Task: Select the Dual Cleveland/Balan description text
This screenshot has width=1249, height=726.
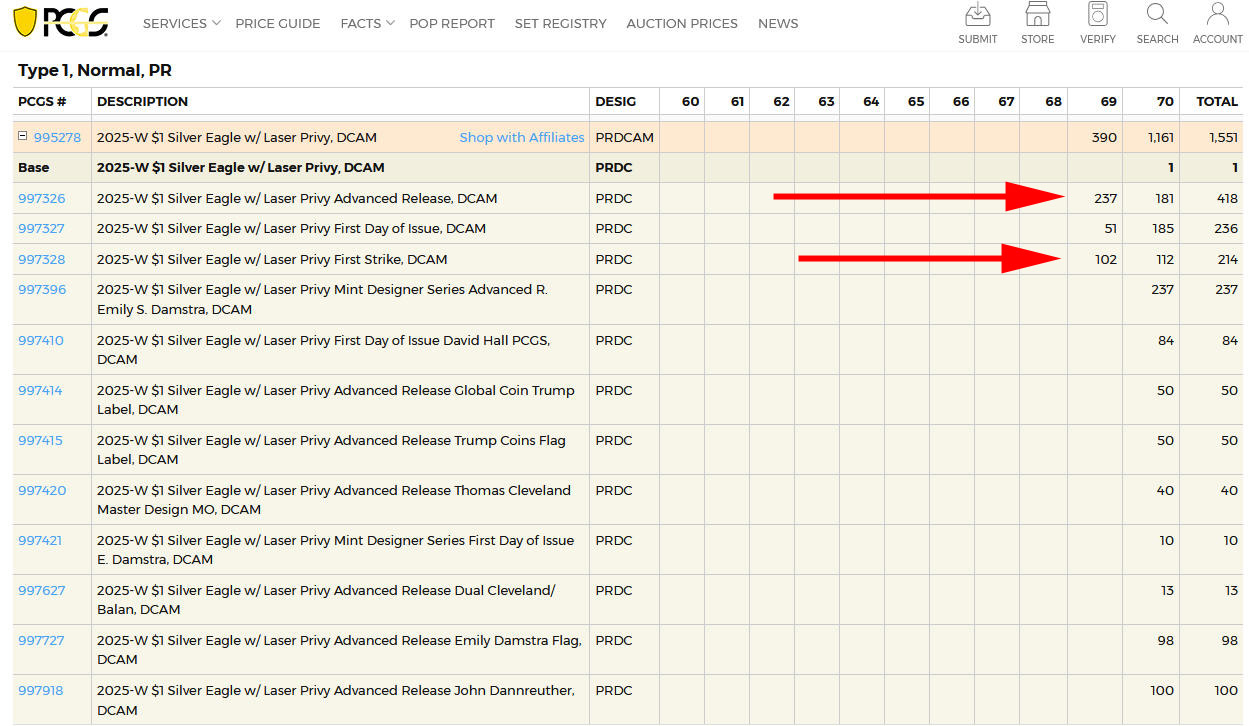Action: (326, 600)
